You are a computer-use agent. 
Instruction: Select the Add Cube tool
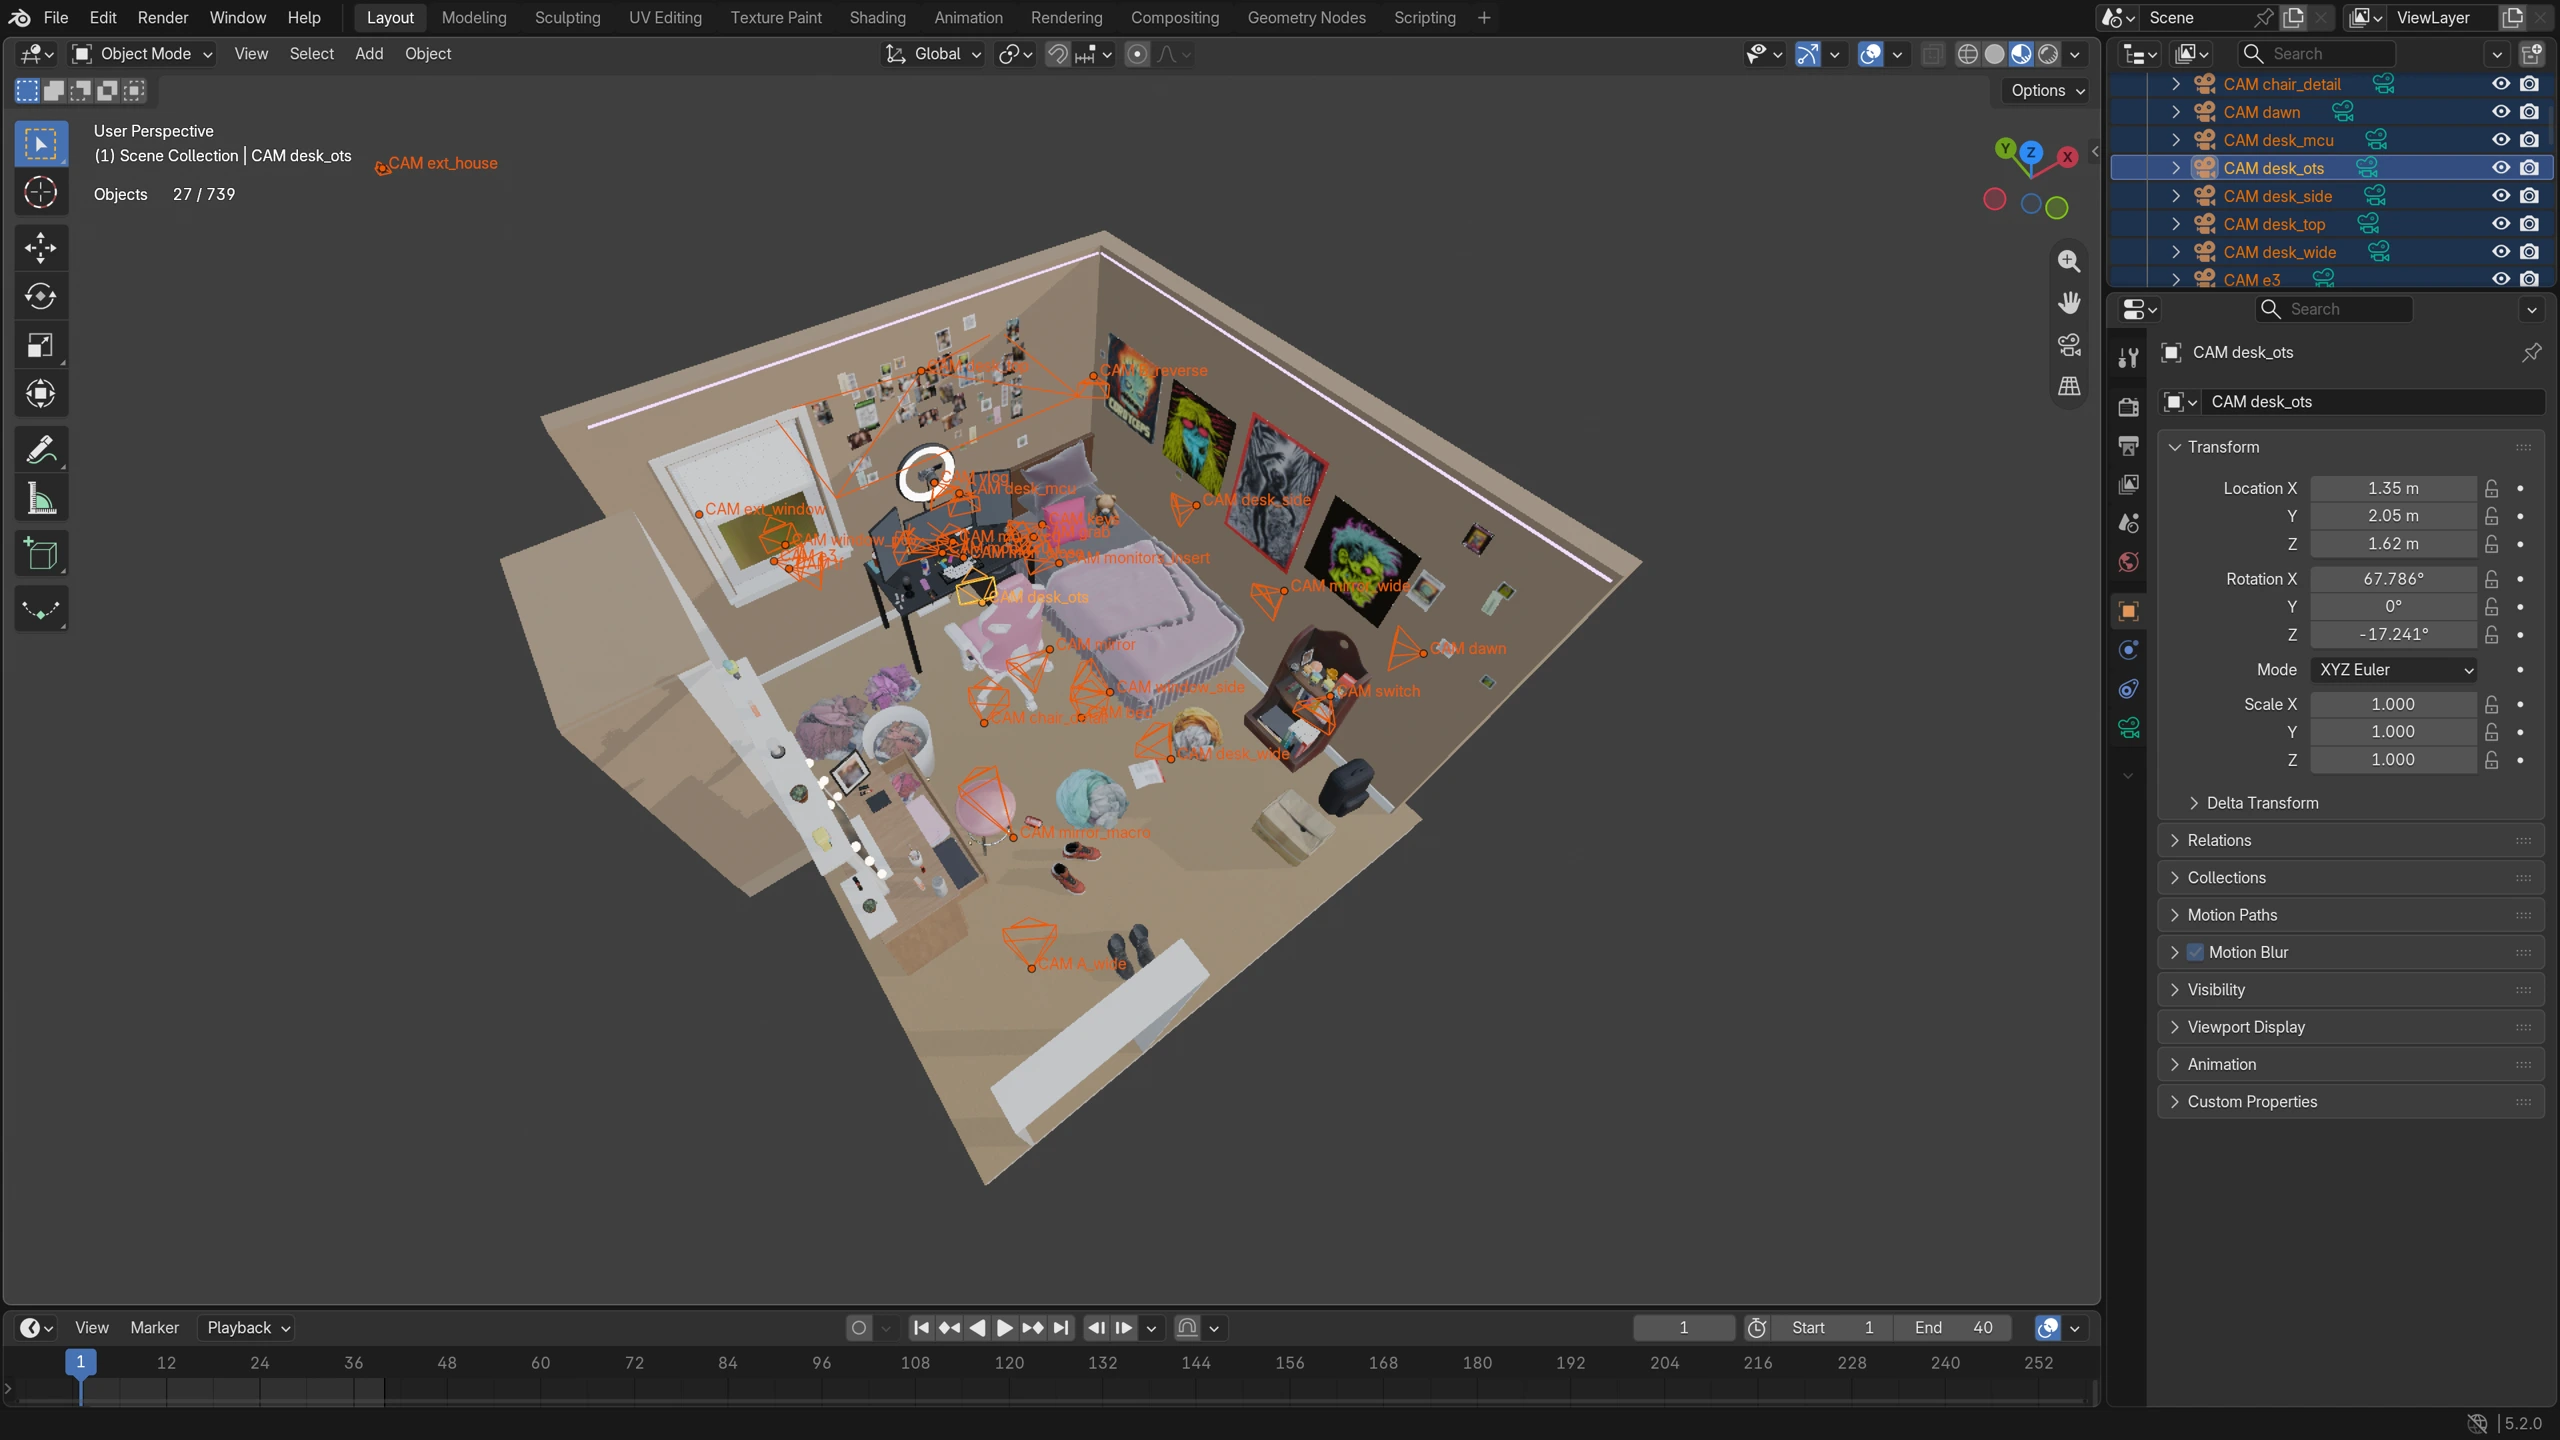[41, 554]
